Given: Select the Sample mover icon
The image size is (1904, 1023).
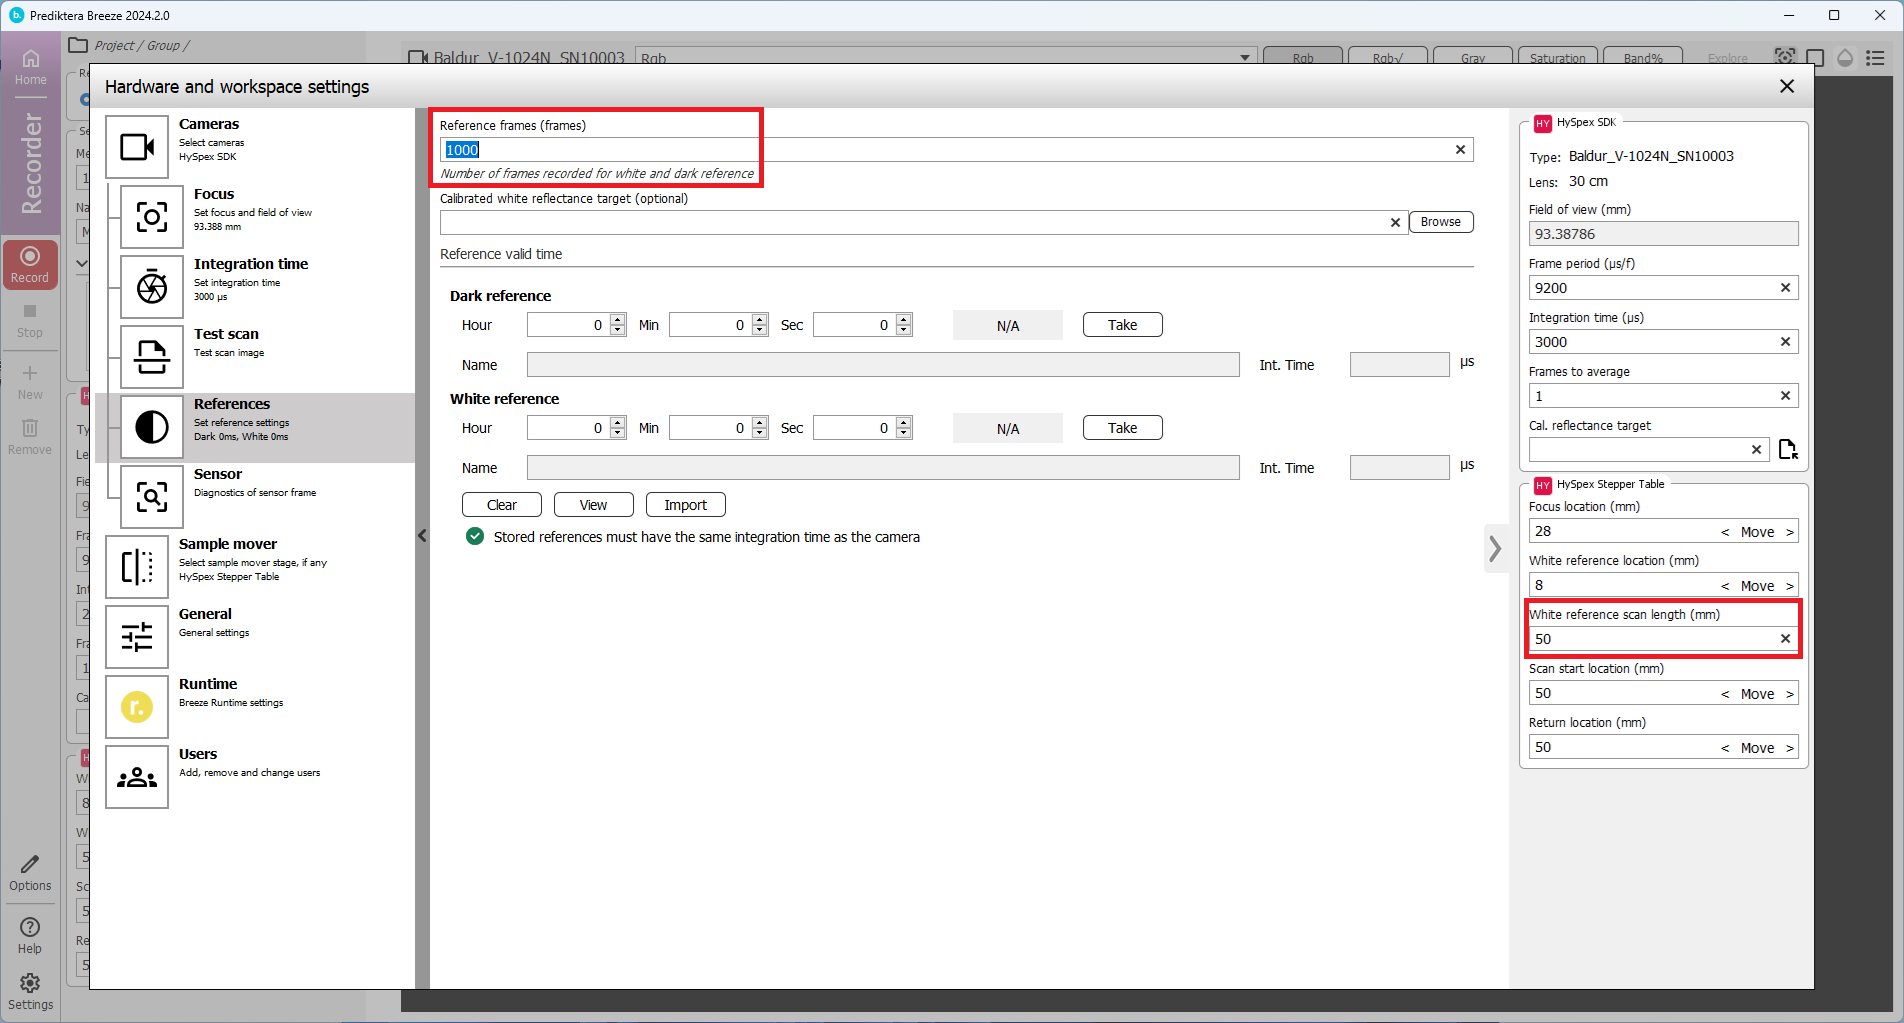Looking at the screenshot, I should 137,567.
